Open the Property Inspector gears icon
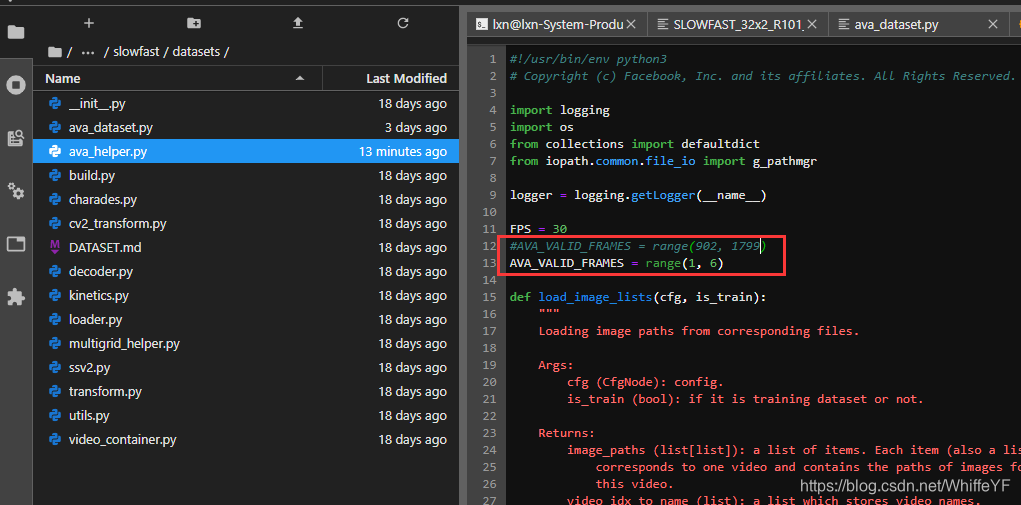 16,191
